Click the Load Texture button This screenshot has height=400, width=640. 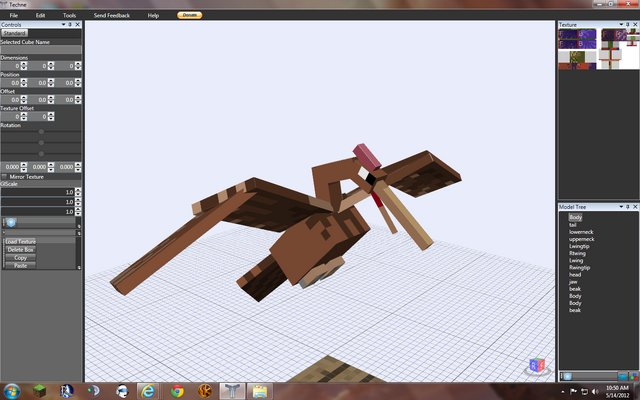tap(21, 242)
